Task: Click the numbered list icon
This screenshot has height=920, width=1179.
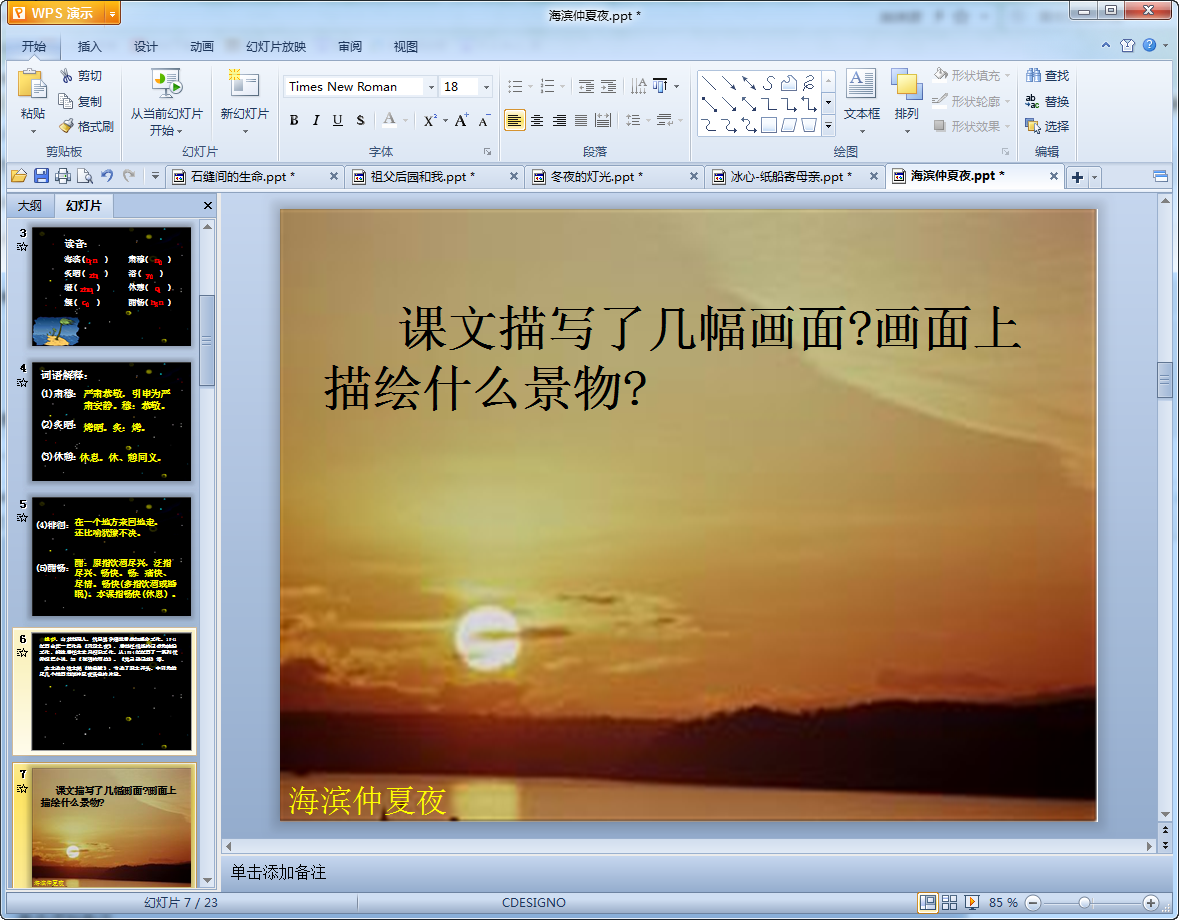Action: (548, 86)
